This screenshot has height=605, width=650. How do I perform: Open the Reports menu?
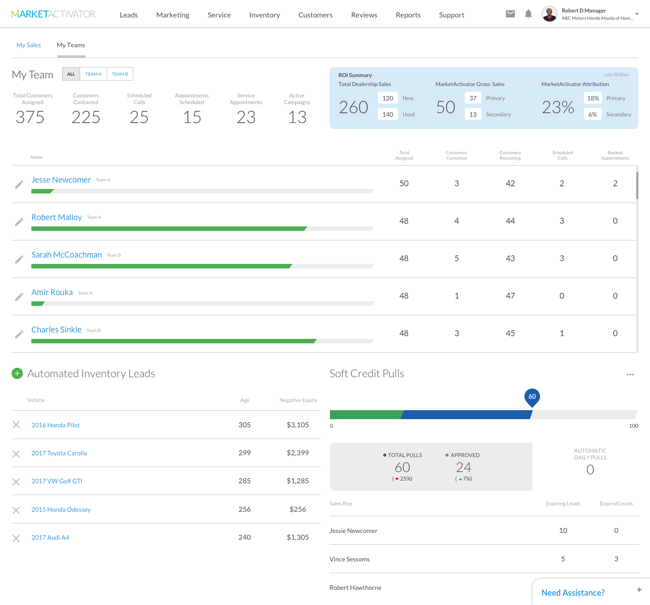tap(407, 15)
